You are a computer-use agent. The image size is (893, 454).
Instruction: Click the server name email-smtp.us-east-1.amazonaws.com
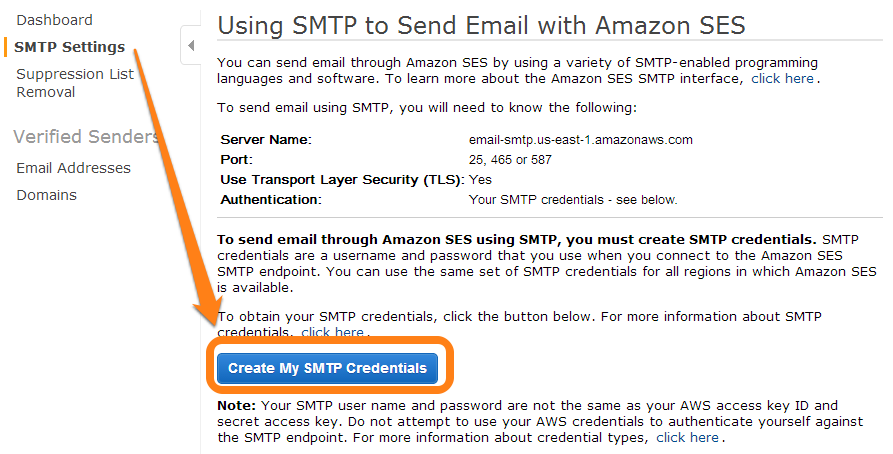(x=580, y=140)
